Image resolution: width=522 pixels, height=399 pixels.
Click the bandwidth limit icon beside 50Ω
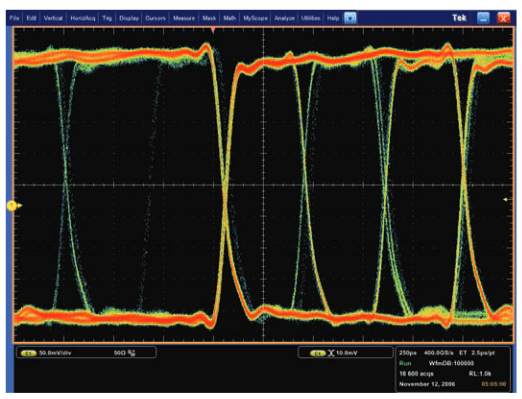click(x=132, y=353)
